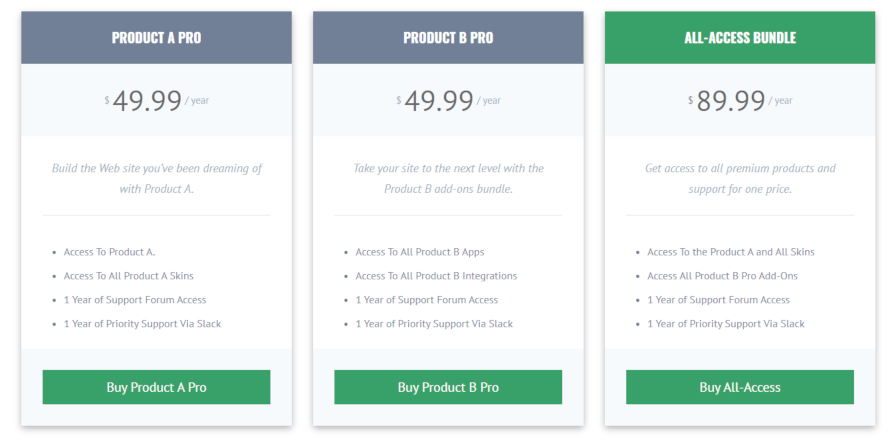Screen dimensions: 896x439
Task: Select the green All-Access Bundle header
Action: coord(739,38)
